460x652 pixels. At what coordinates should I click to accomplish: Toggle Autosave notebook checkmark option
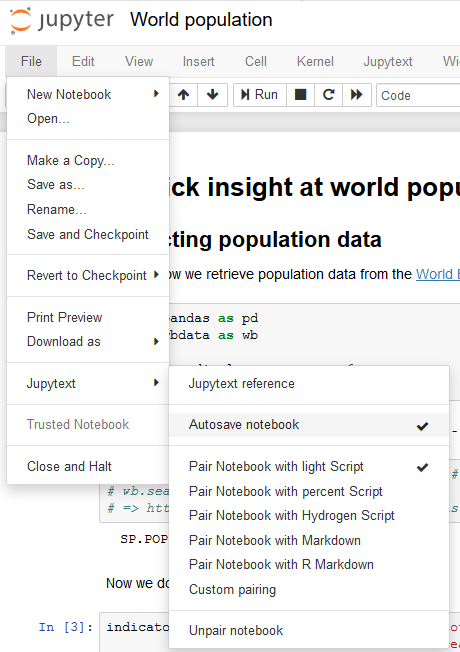coord(309,425)
